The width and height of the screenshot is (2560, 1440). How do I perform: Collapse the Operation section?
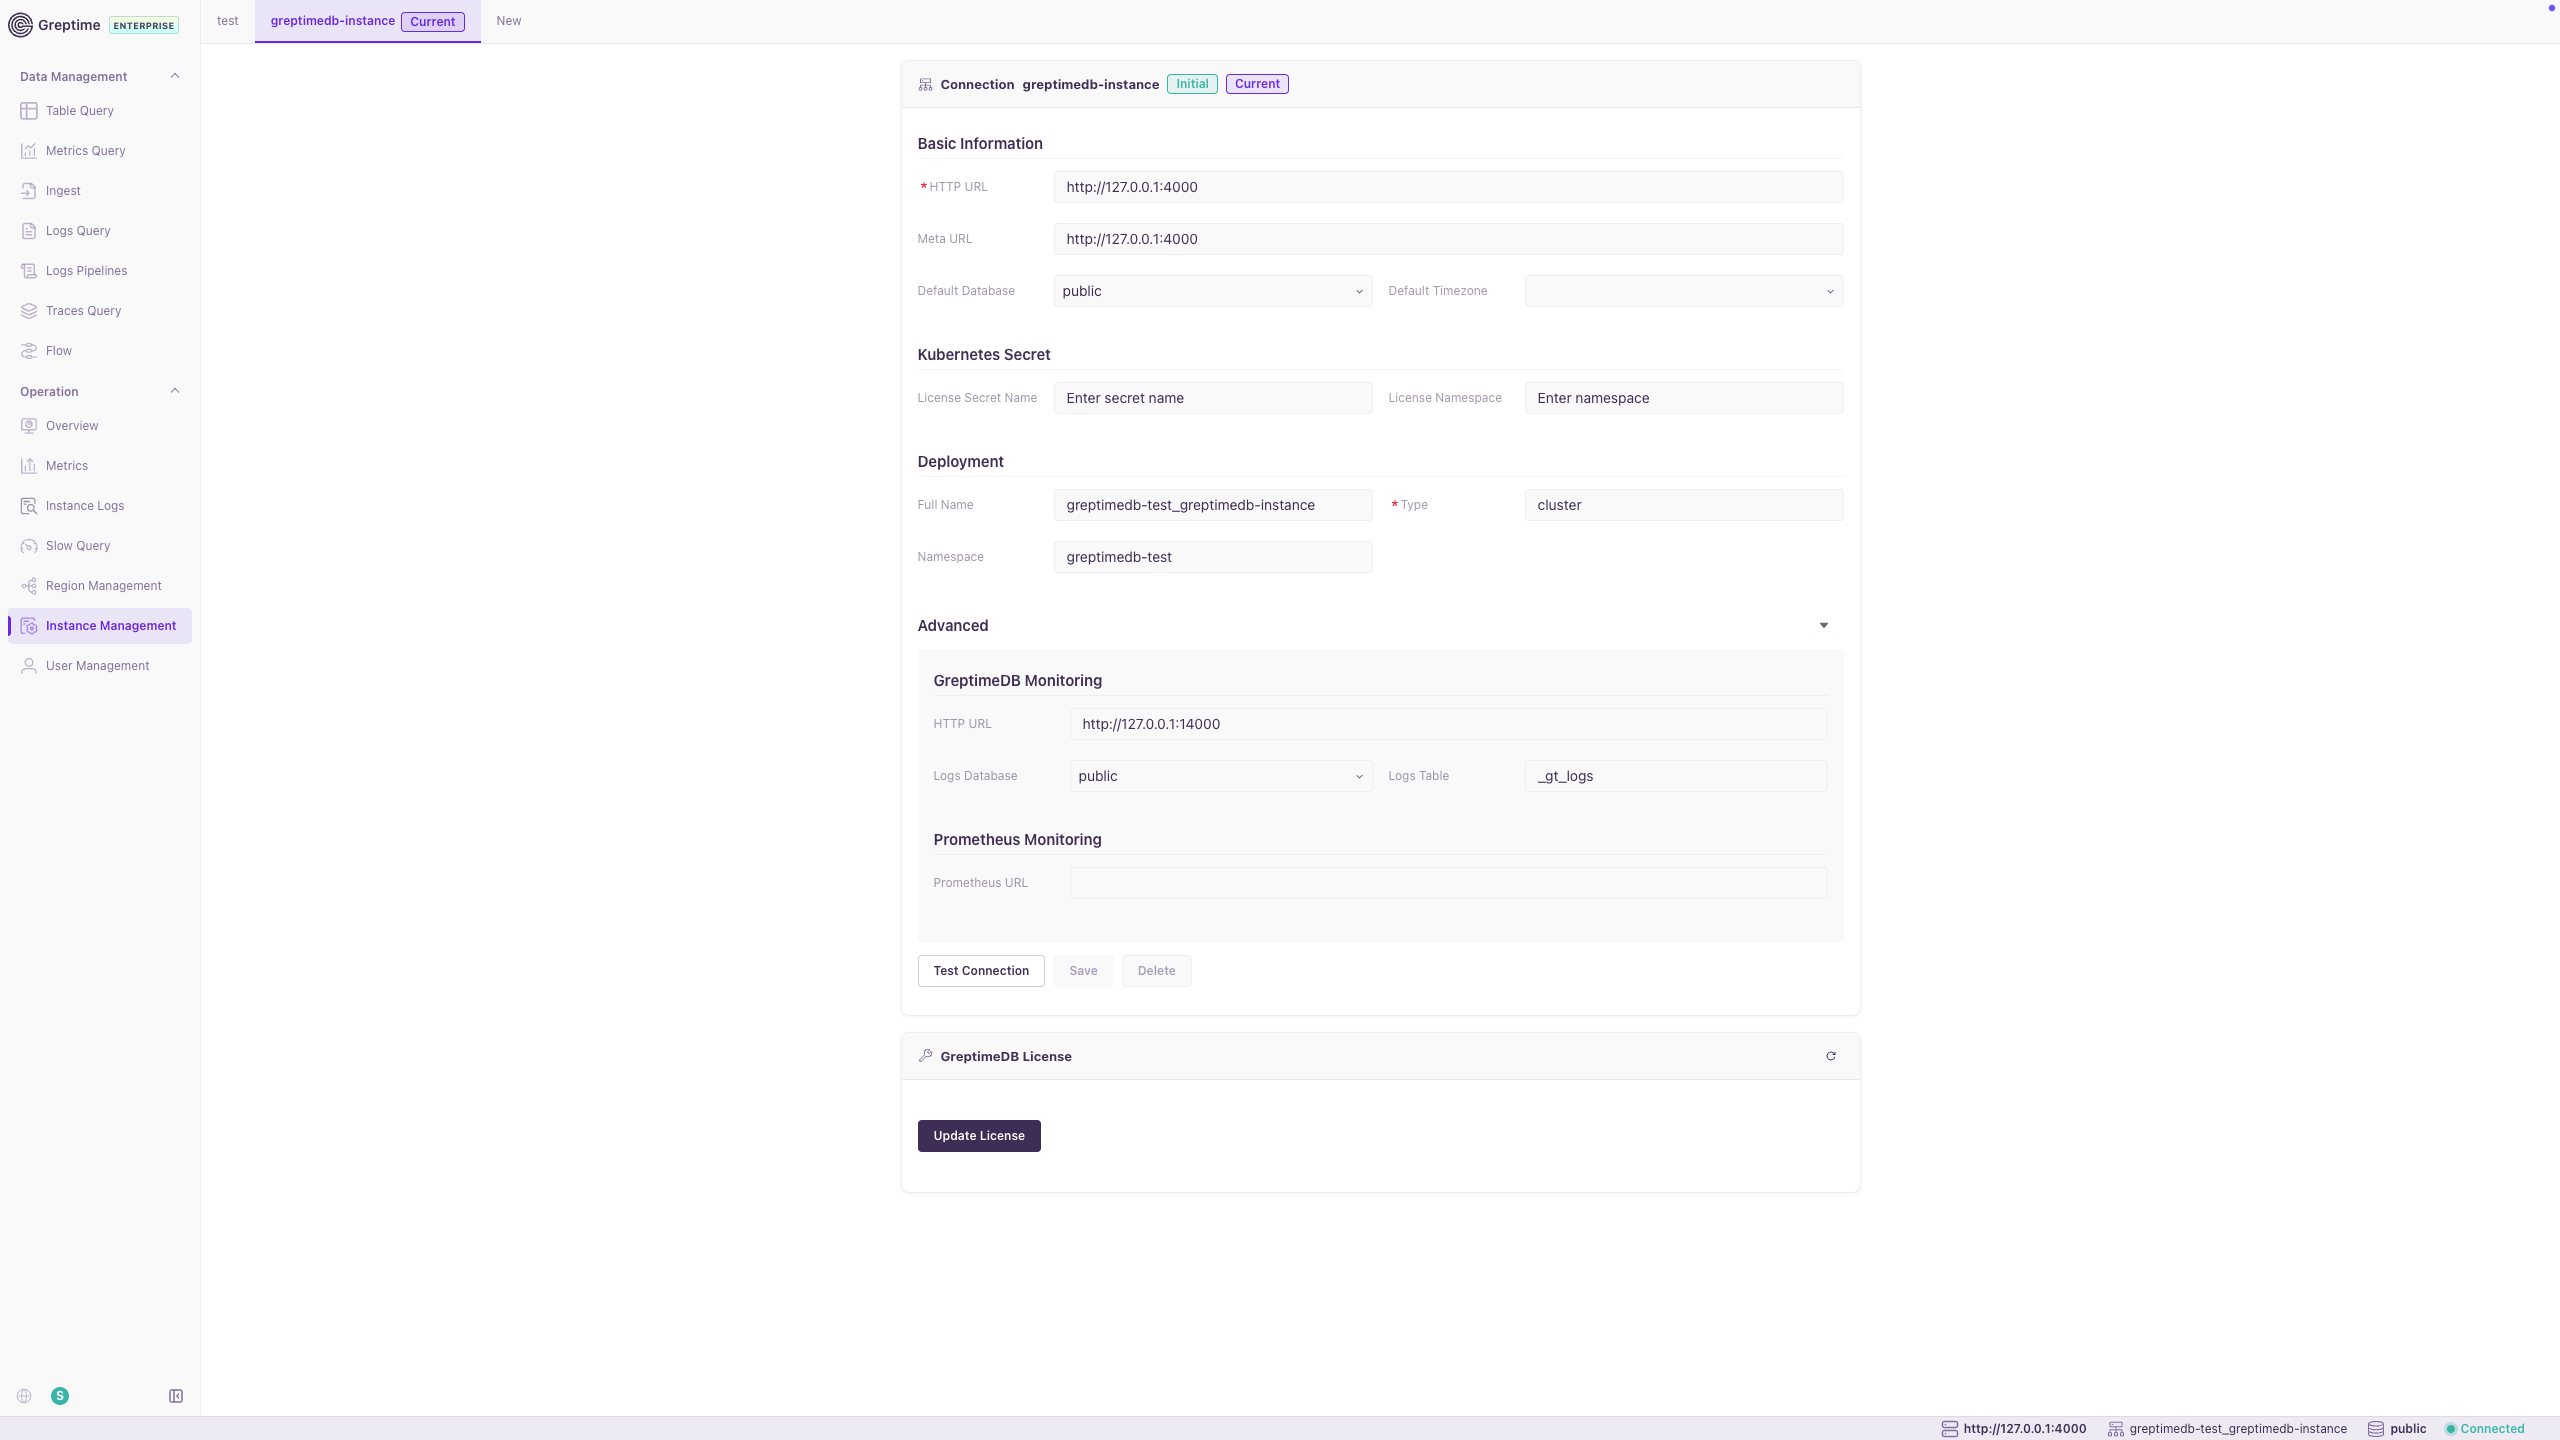click(175, 391)
